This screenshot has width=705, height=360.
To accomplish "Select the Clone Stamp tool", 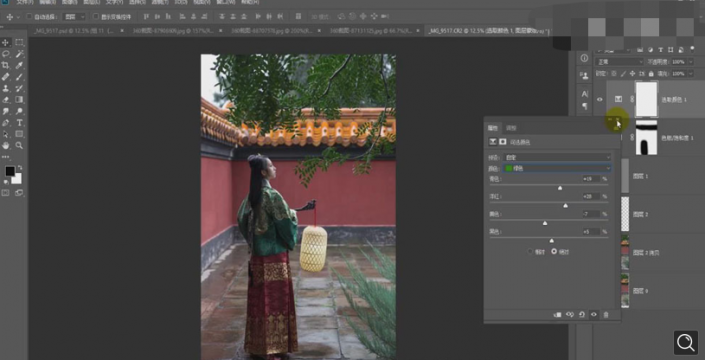I will tap(6, 89).
